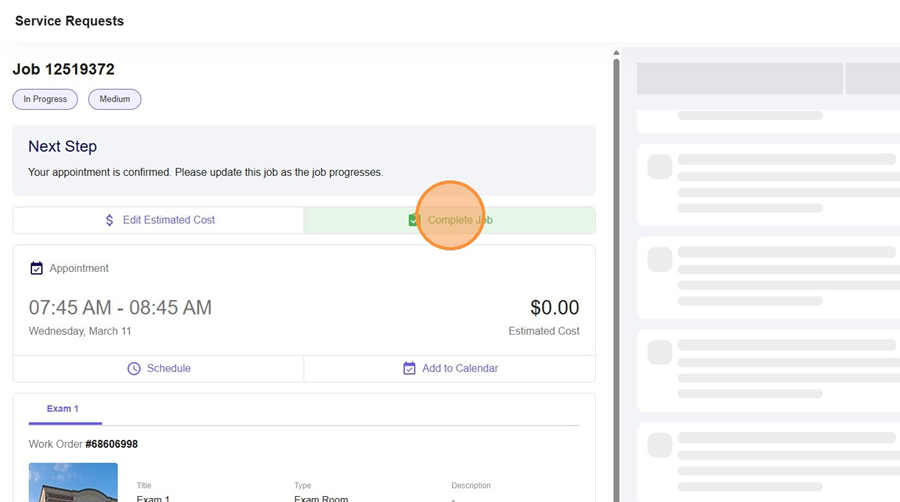Click the Service Requests page heading

click(69, 21)
